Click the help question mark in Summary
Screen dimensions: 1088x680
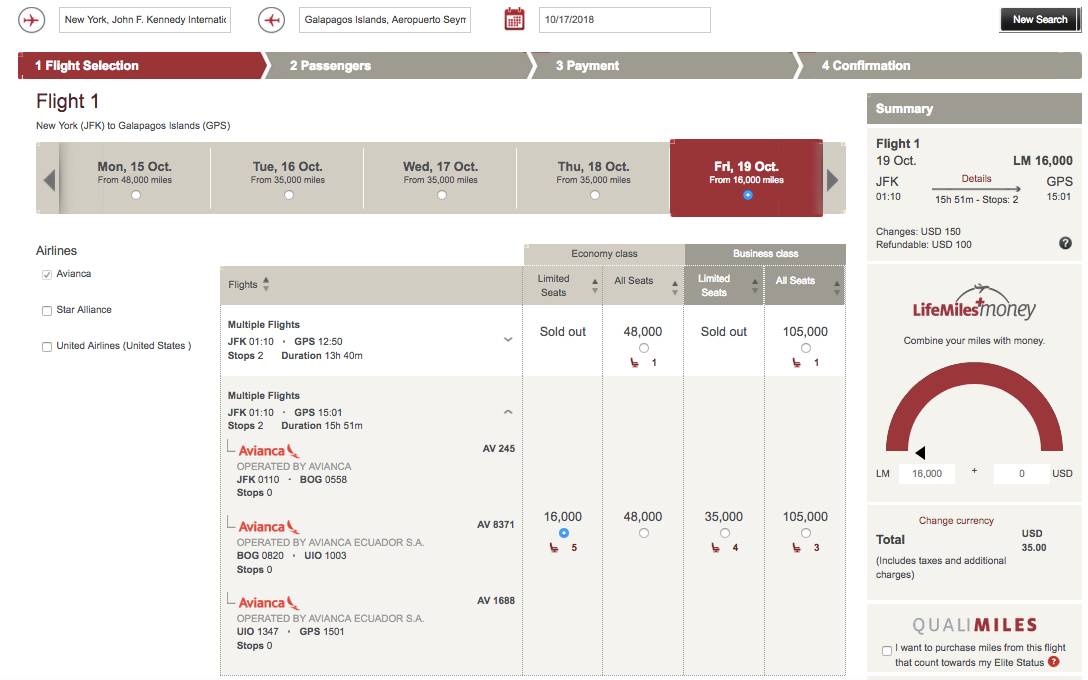pos(1065,243)
